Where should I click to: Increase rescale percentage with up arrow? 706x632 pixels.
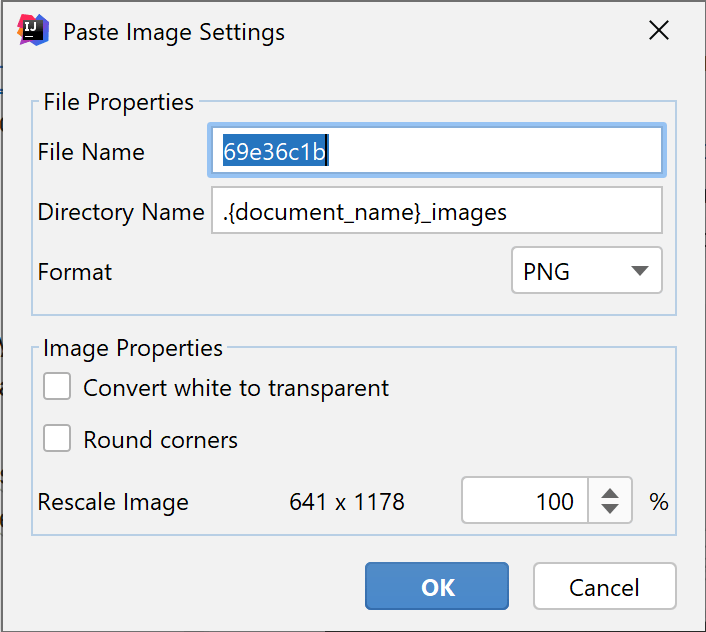(x=610, y=493)
